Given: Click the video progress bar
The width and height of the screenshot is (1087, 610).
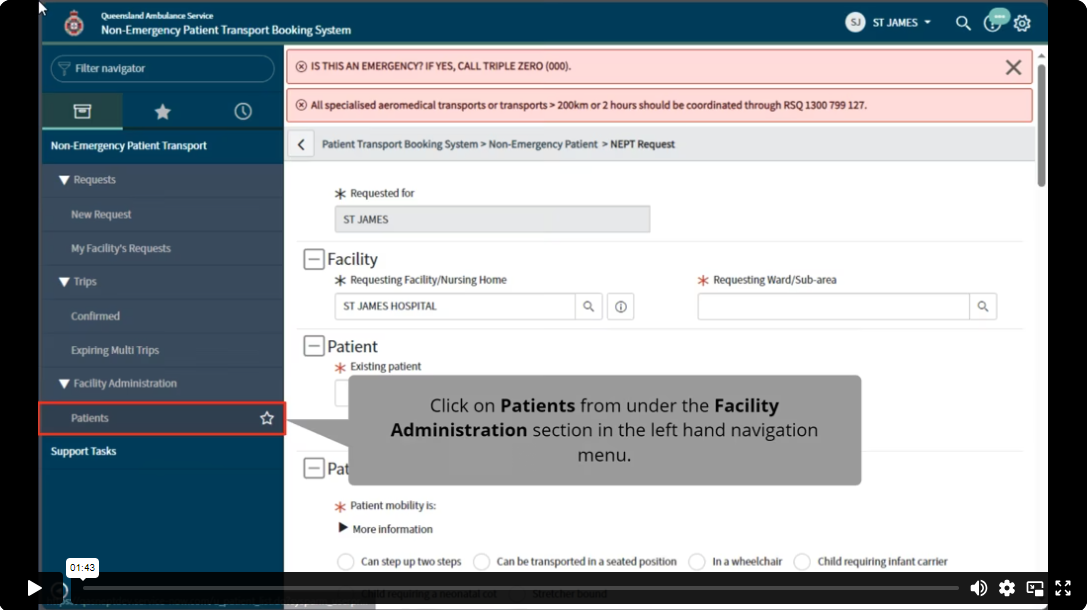Looking at the screenshot, I should point(520,589).
